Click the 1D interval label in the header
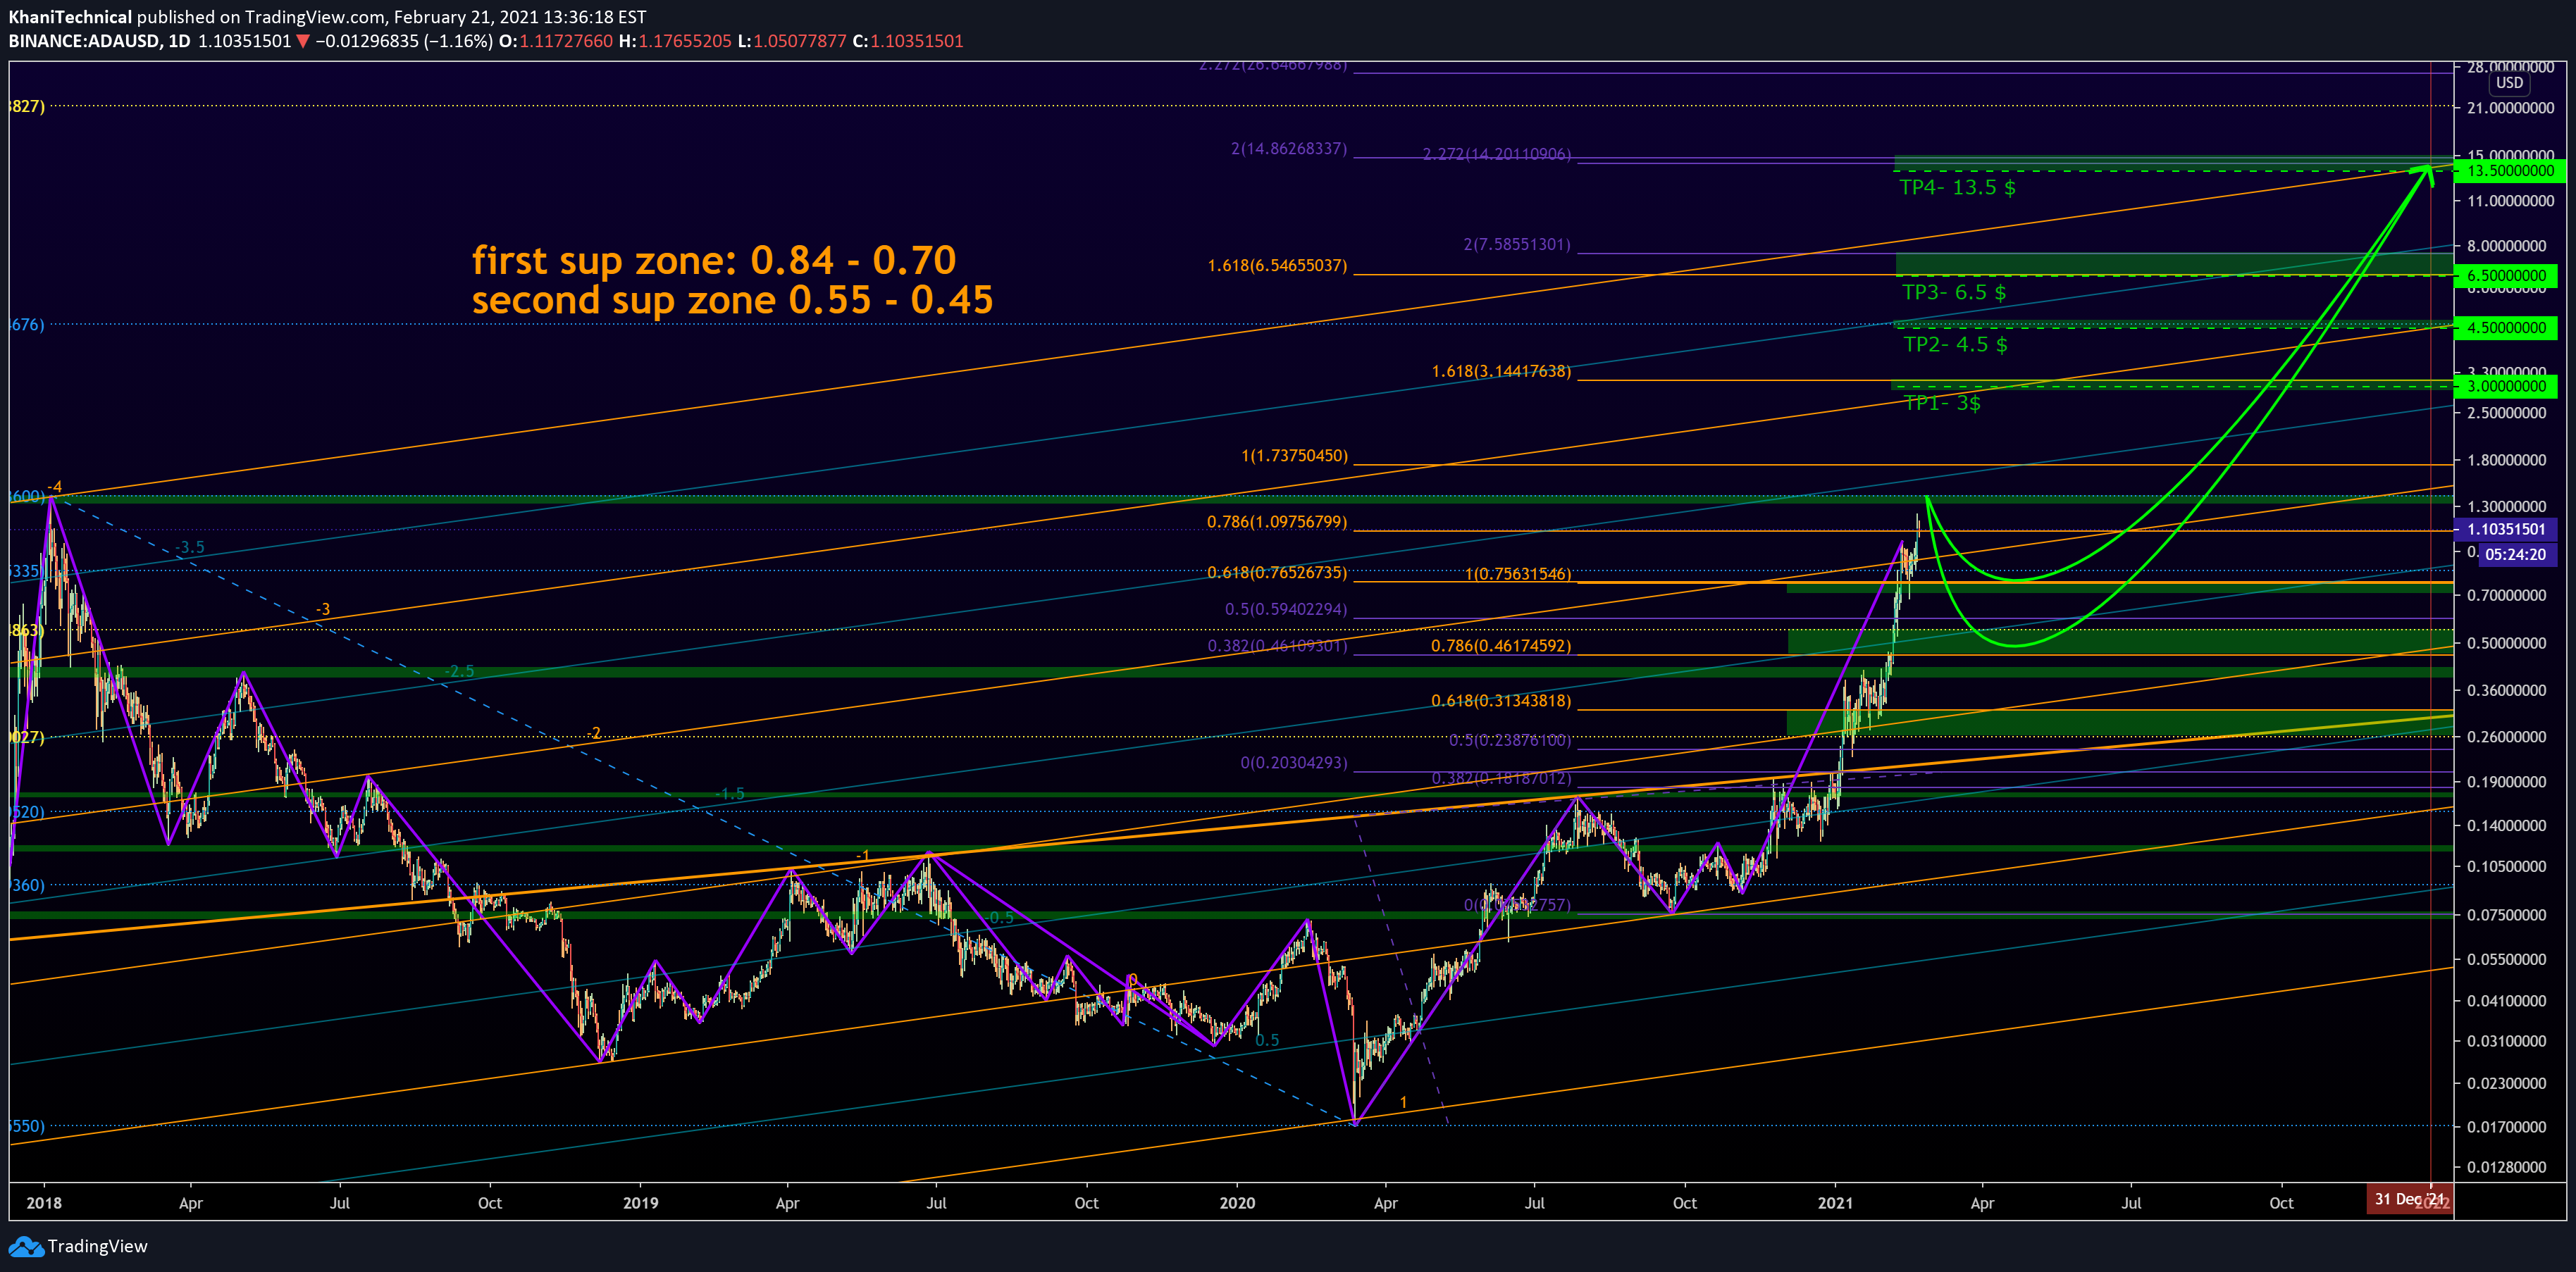This screenshot has width=2576, height=1272. click(178, 42)
